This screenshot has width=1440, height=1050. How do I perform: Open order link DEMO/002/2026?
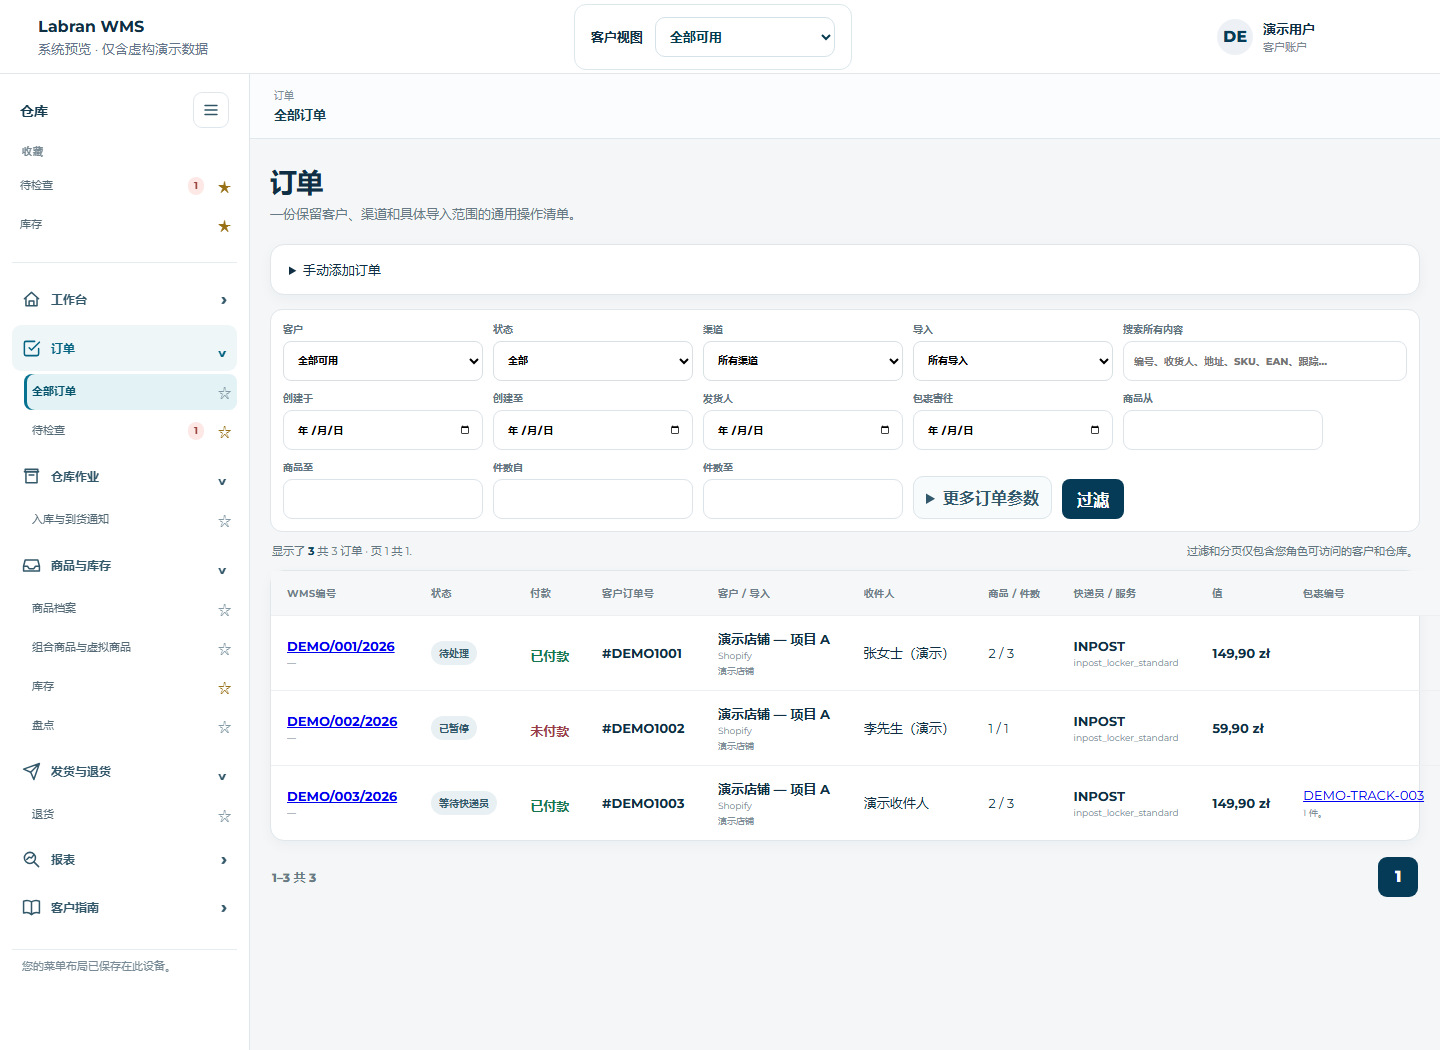[342, 721]
